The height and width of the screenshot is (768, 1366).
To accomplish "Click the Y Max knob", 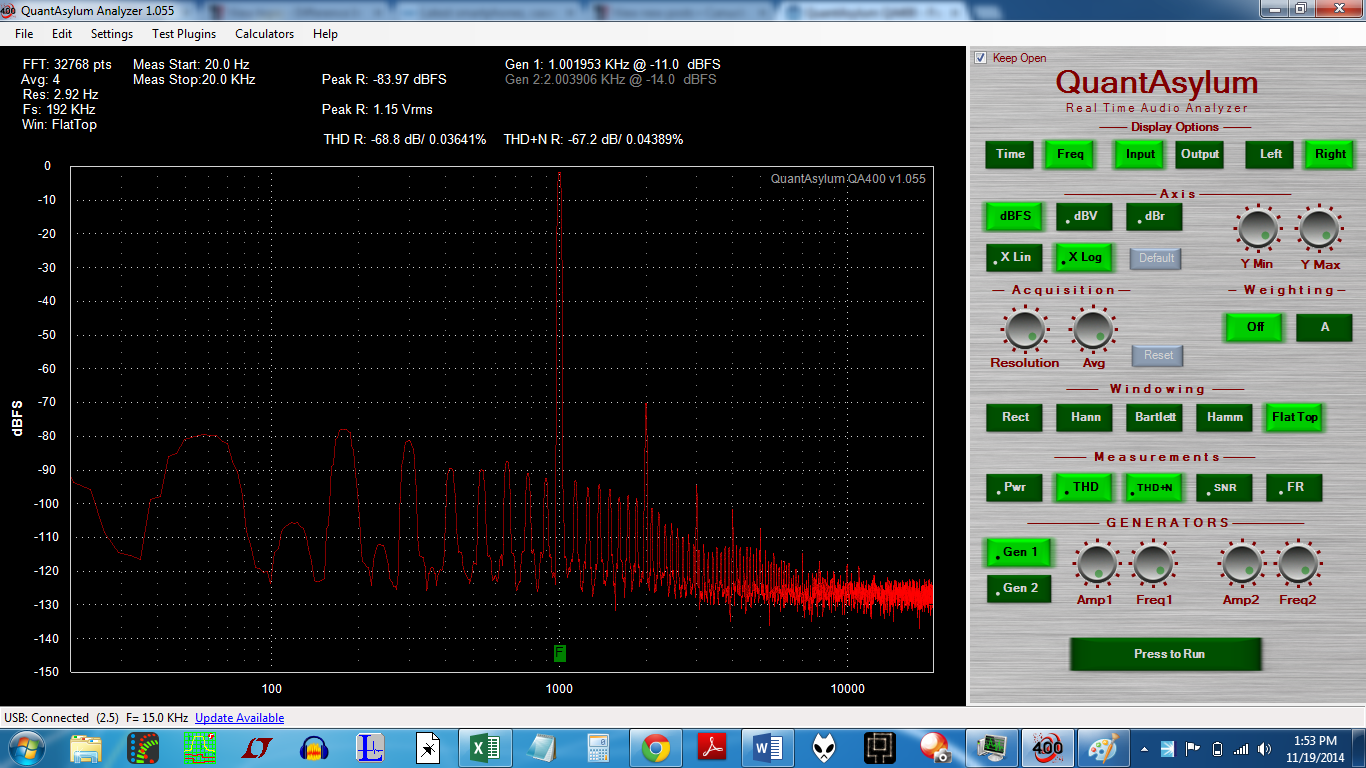I will (1319, 229).
